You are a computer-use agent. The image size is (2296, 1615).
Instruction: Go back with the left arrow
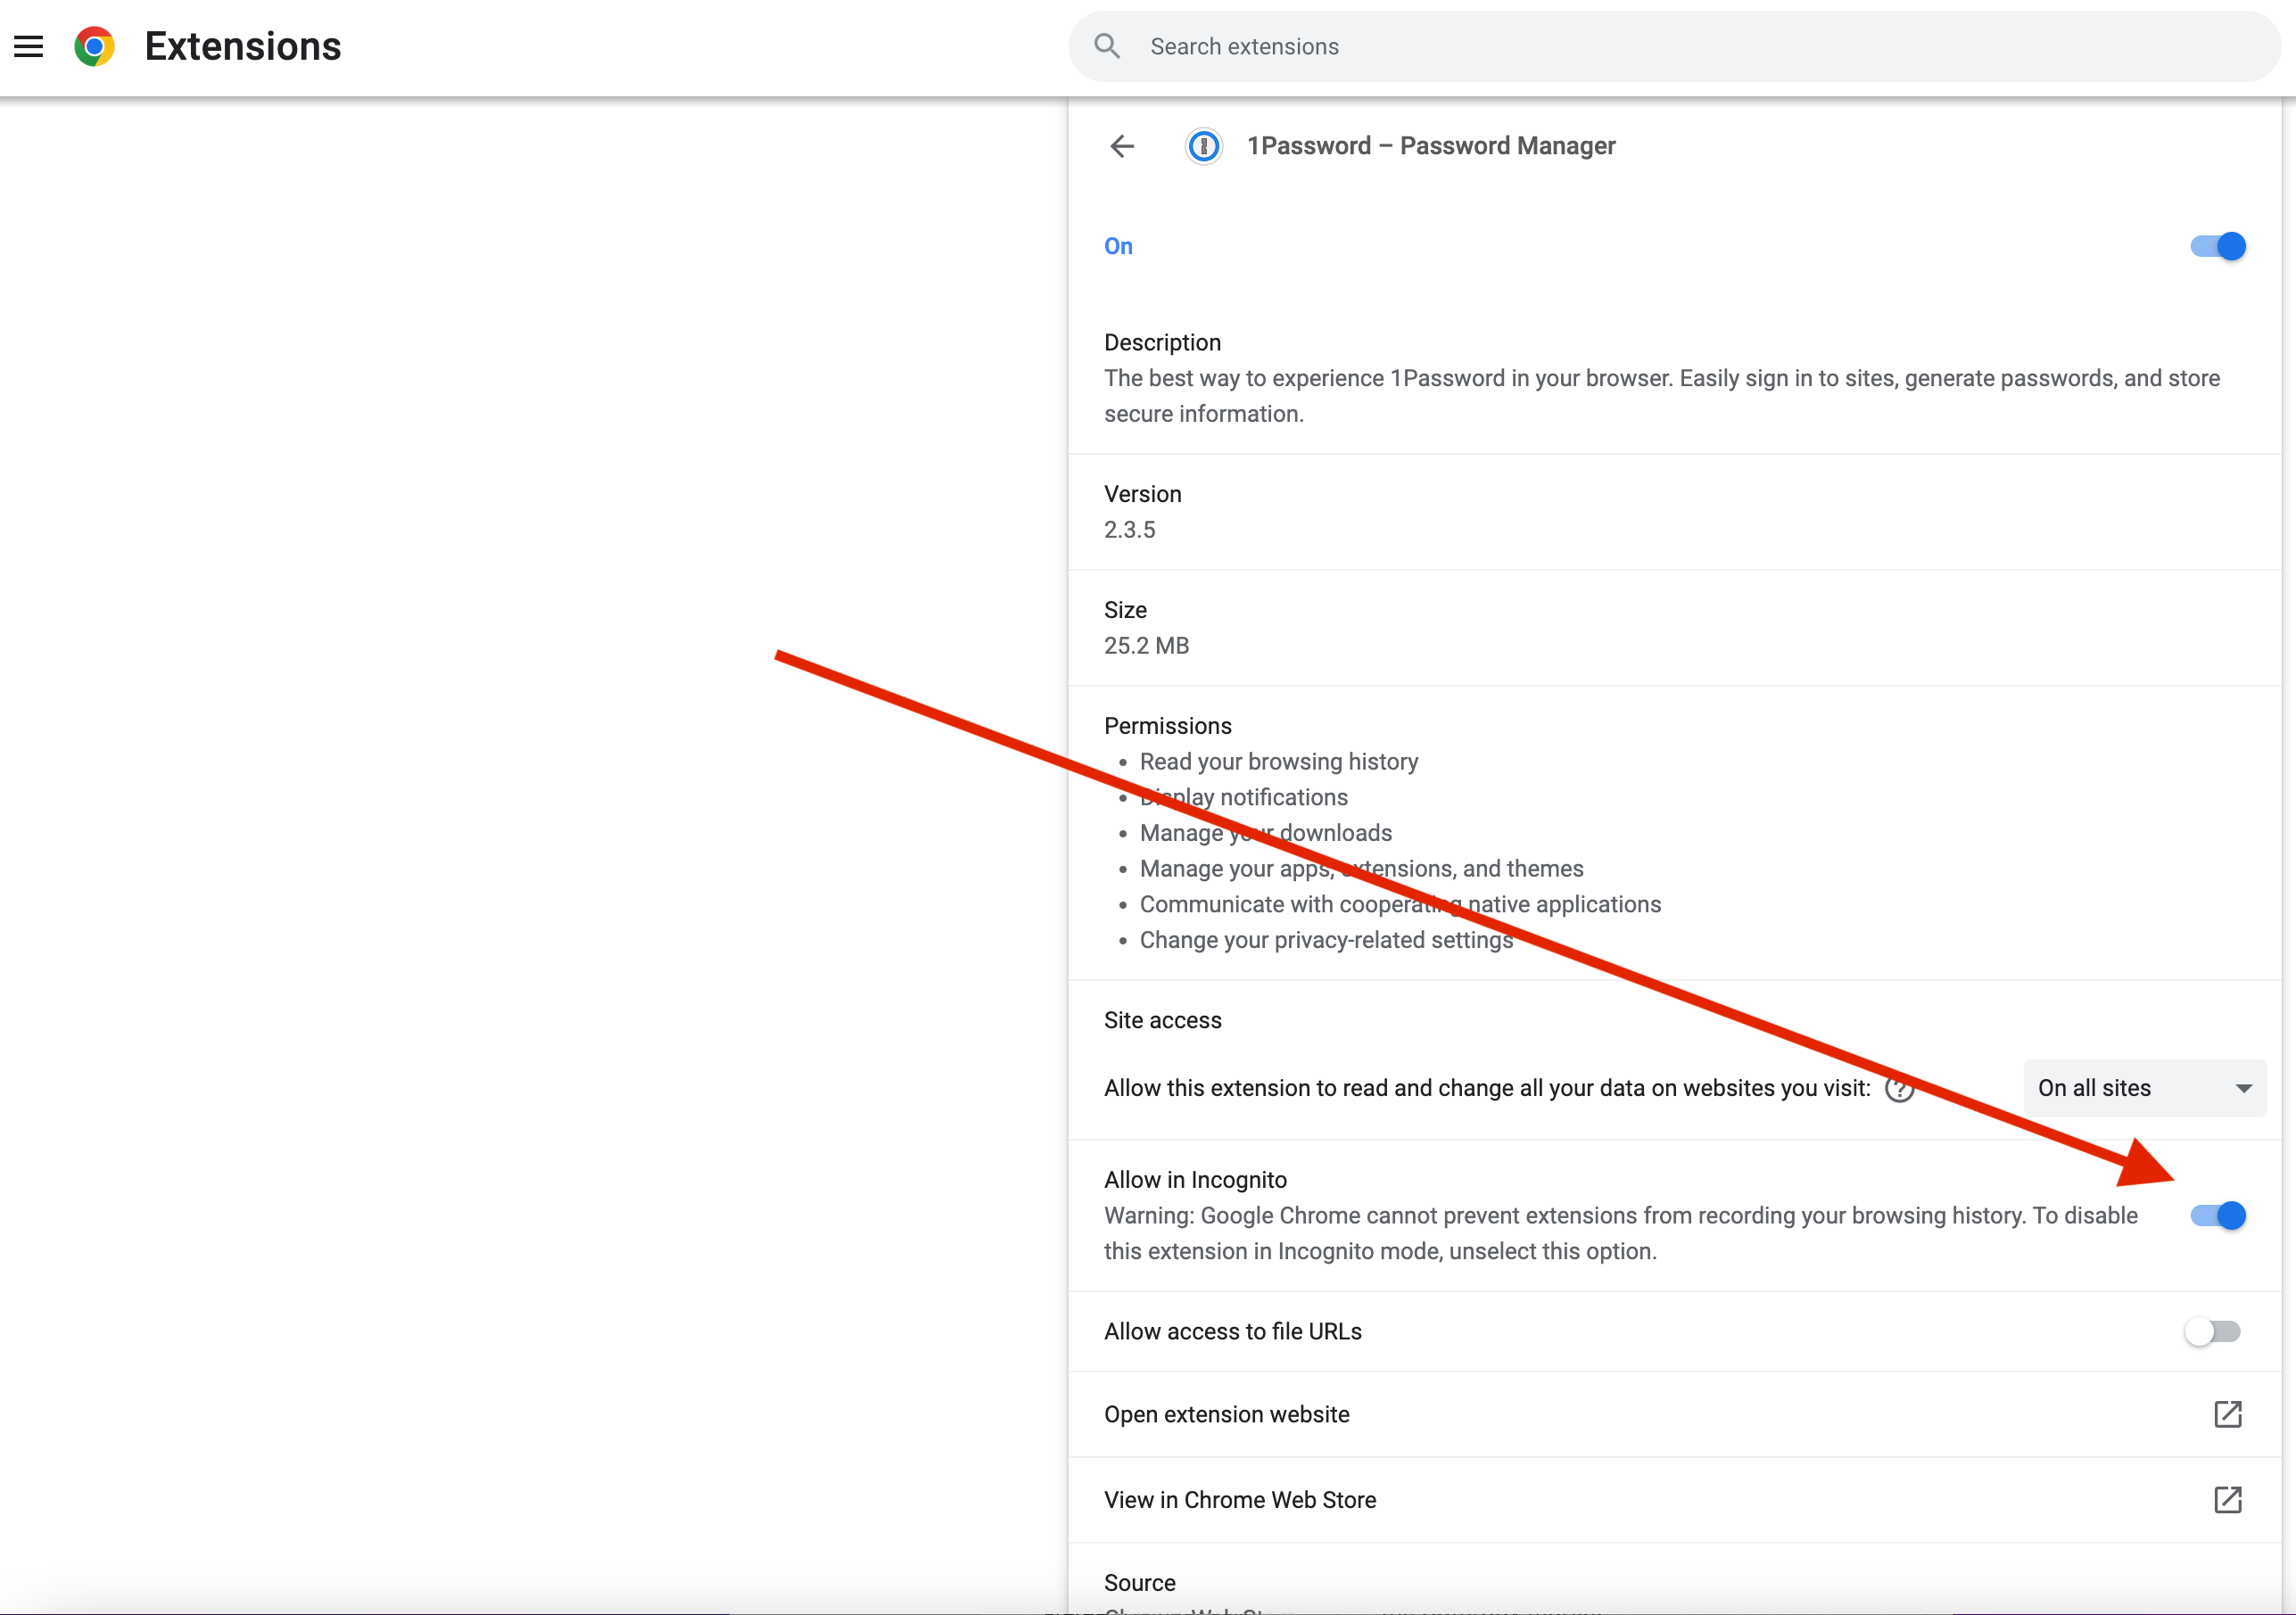[1122, 146]
